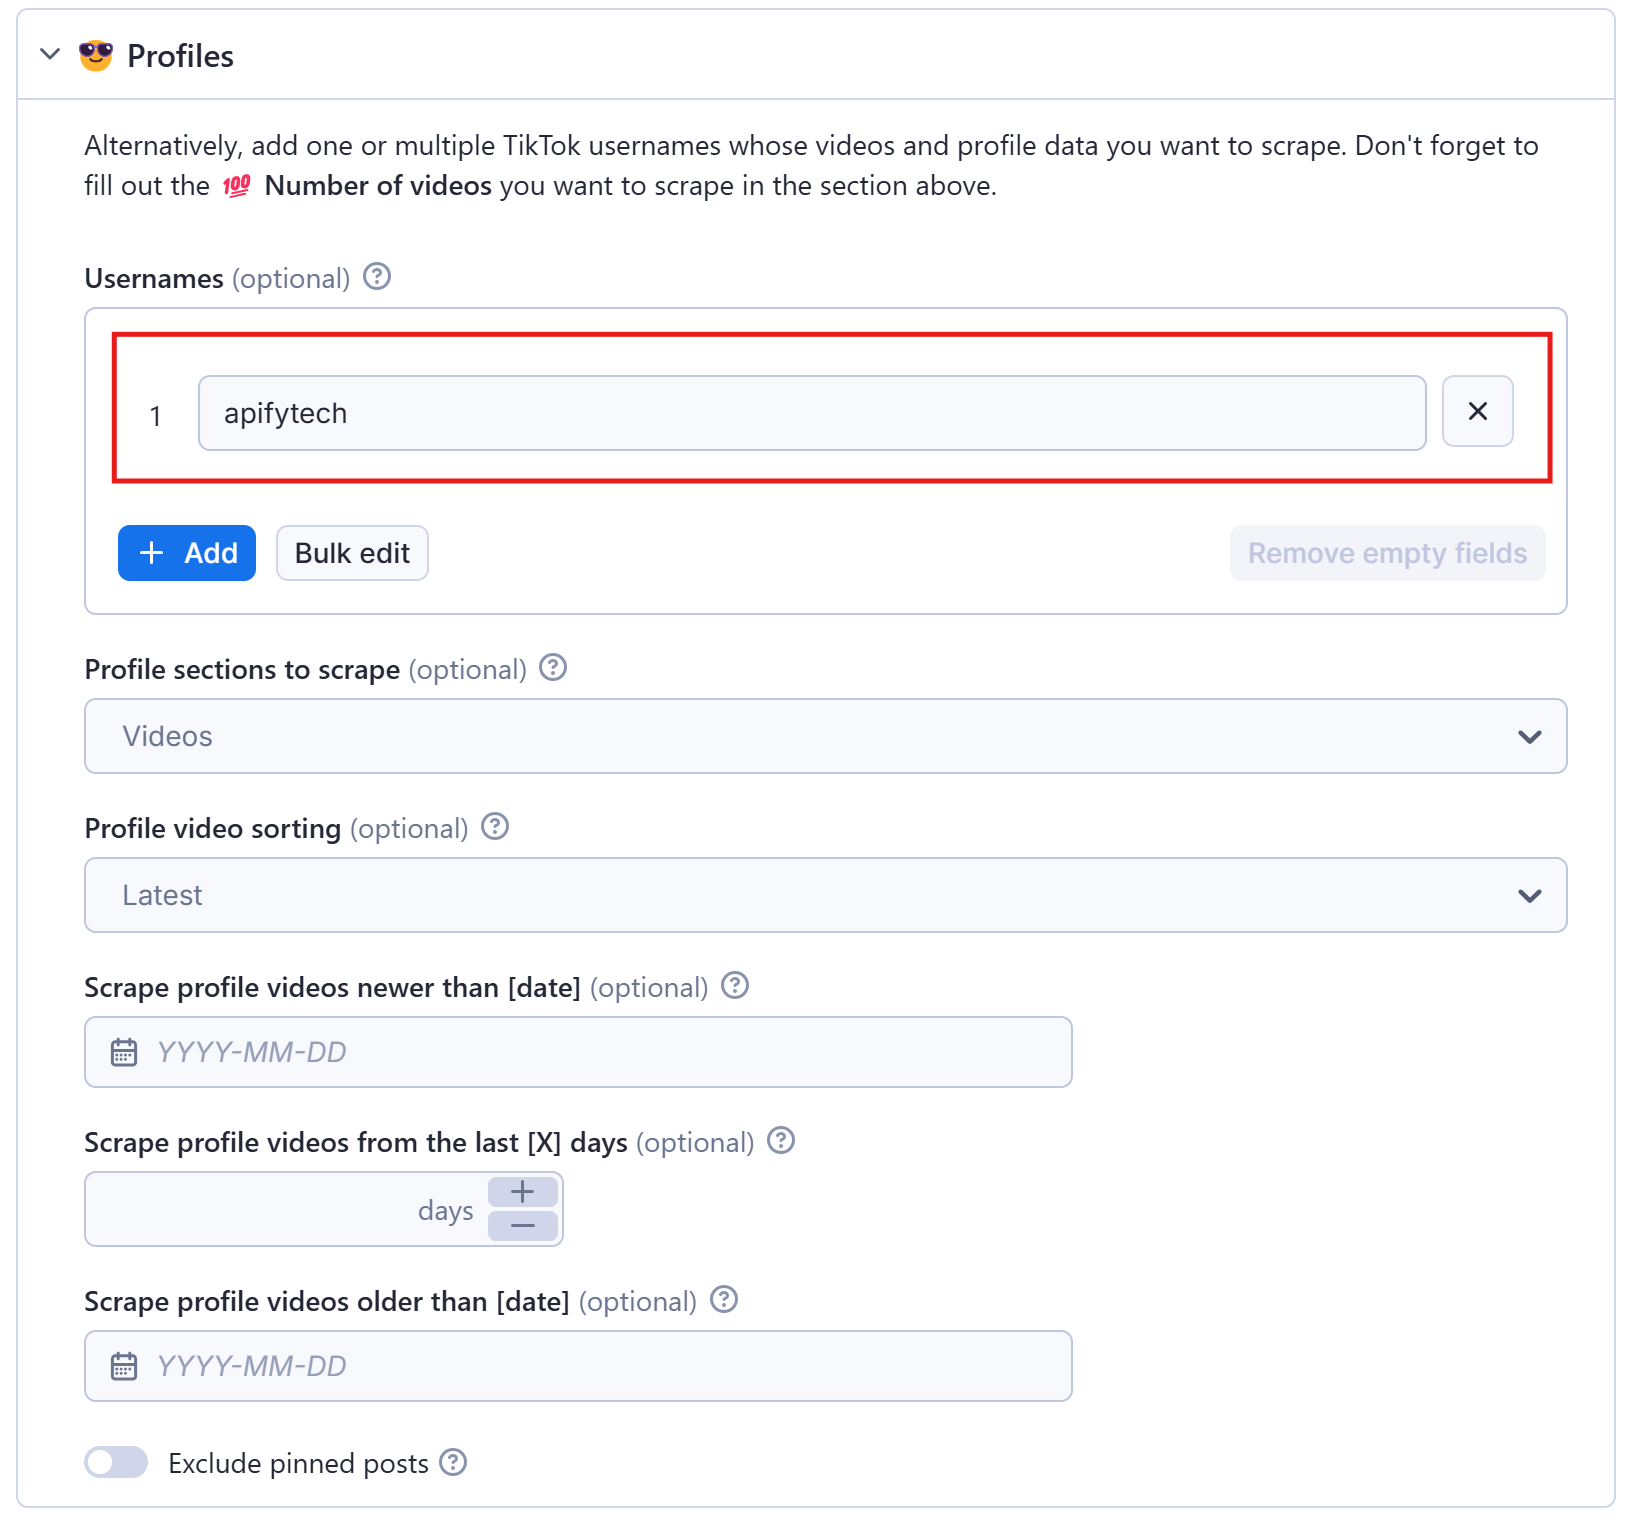This screenshot has height=1520, width=1628.
Task: Decrement days using the minus stepper
Action: (521, 1226)
